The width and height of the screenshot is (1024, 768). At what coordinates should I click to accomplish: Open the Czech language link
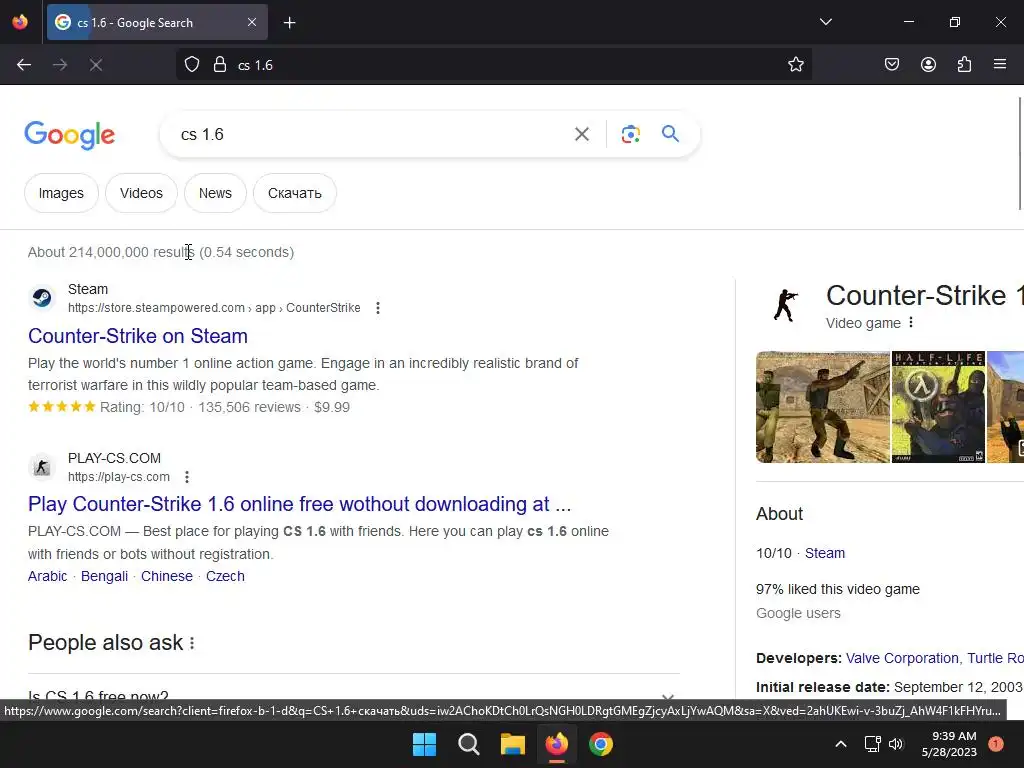(x=225, y=576)
